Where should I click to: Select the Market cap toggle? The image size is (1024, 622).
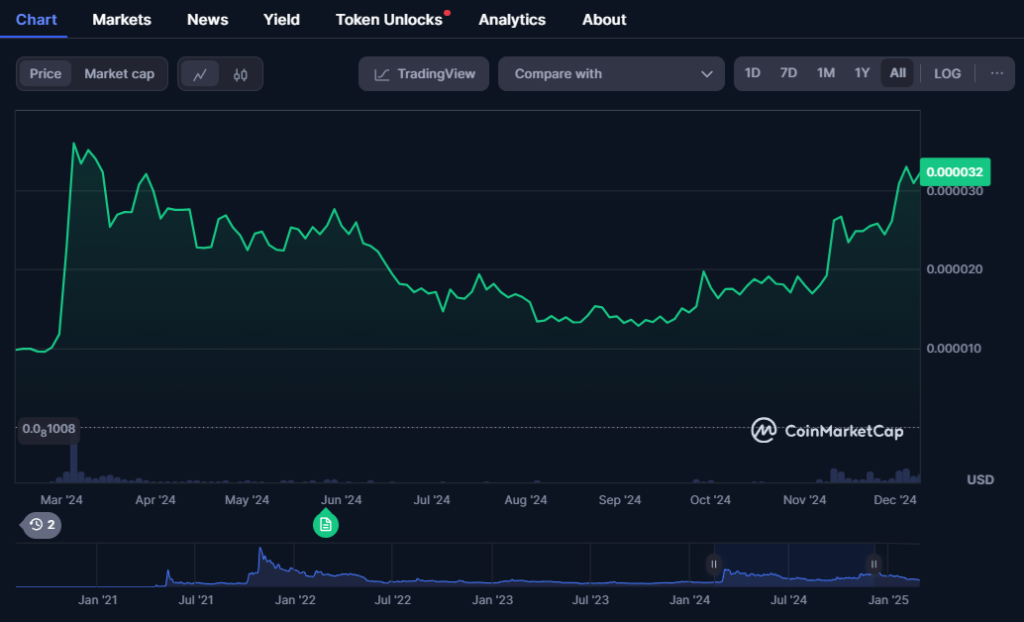[x=120, y=74]
